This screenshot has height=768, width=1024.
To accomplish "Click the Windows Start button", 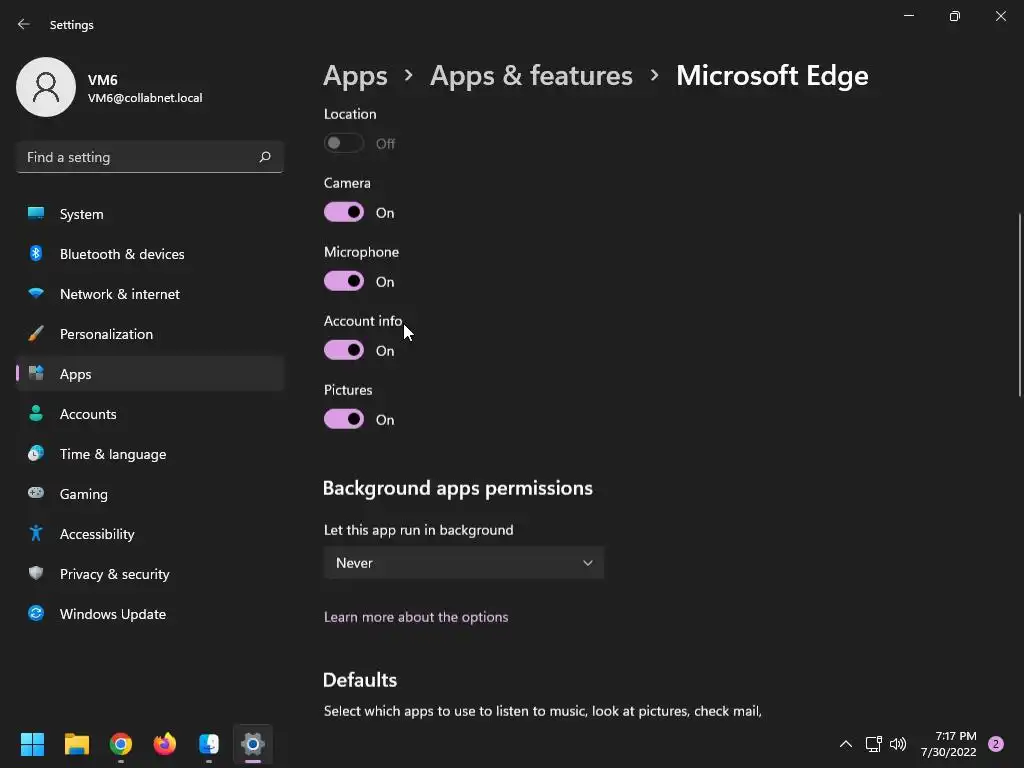I will tap(33, 744).
